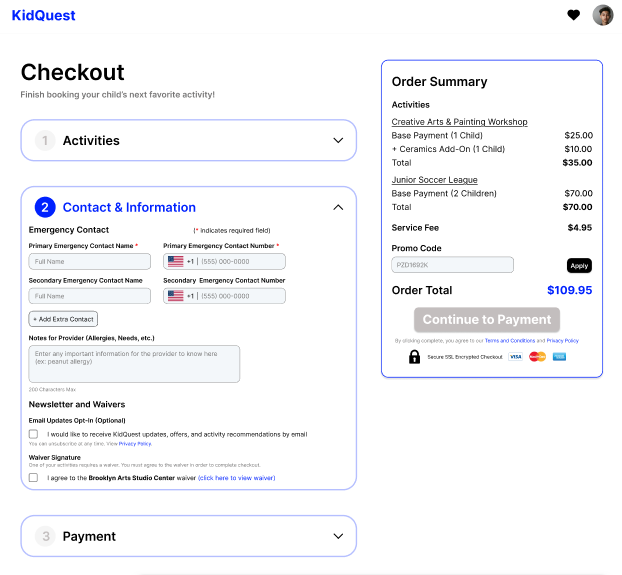The image size is (622, 575).
Task: Click the American Express card icon
Action: click(559, 356)
